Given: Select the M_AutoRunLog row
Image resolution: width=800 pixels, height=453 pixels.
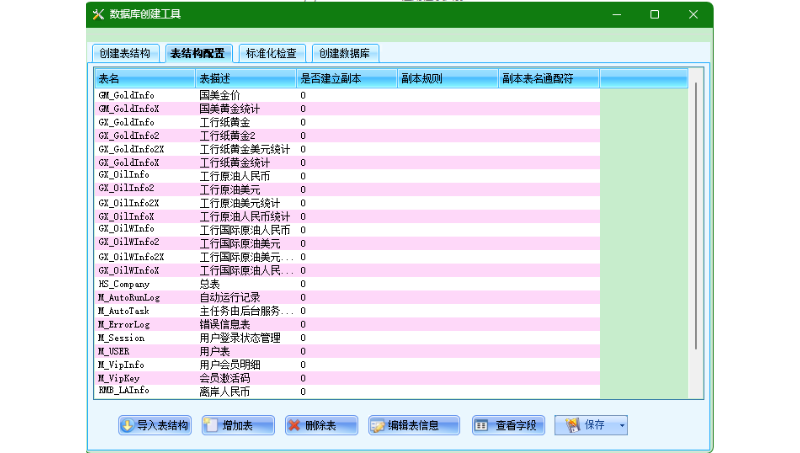Looking at the screenshot, I should coord(347,297).
